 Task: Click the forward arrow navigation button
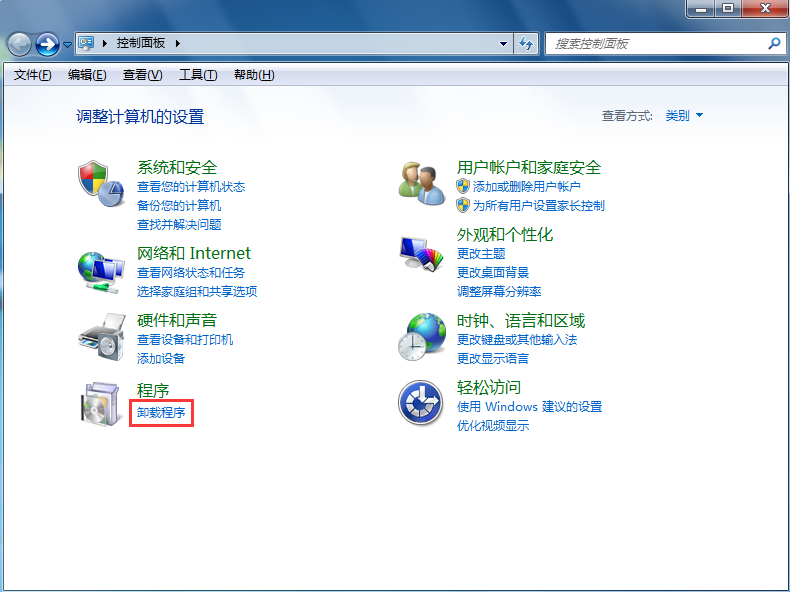[x=47, y=44]
